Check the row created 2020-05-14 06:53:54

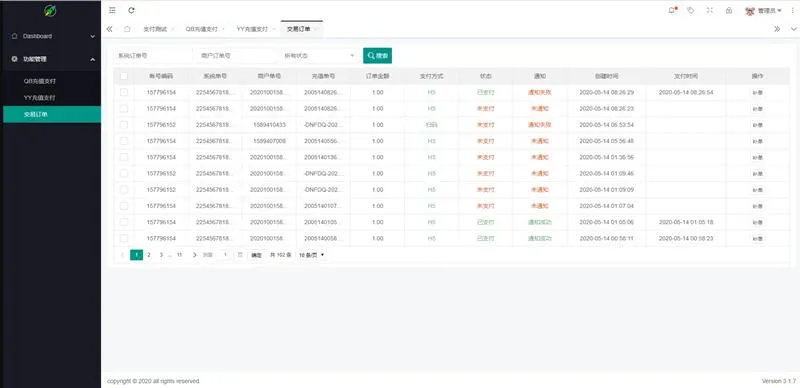pos(124,125)
